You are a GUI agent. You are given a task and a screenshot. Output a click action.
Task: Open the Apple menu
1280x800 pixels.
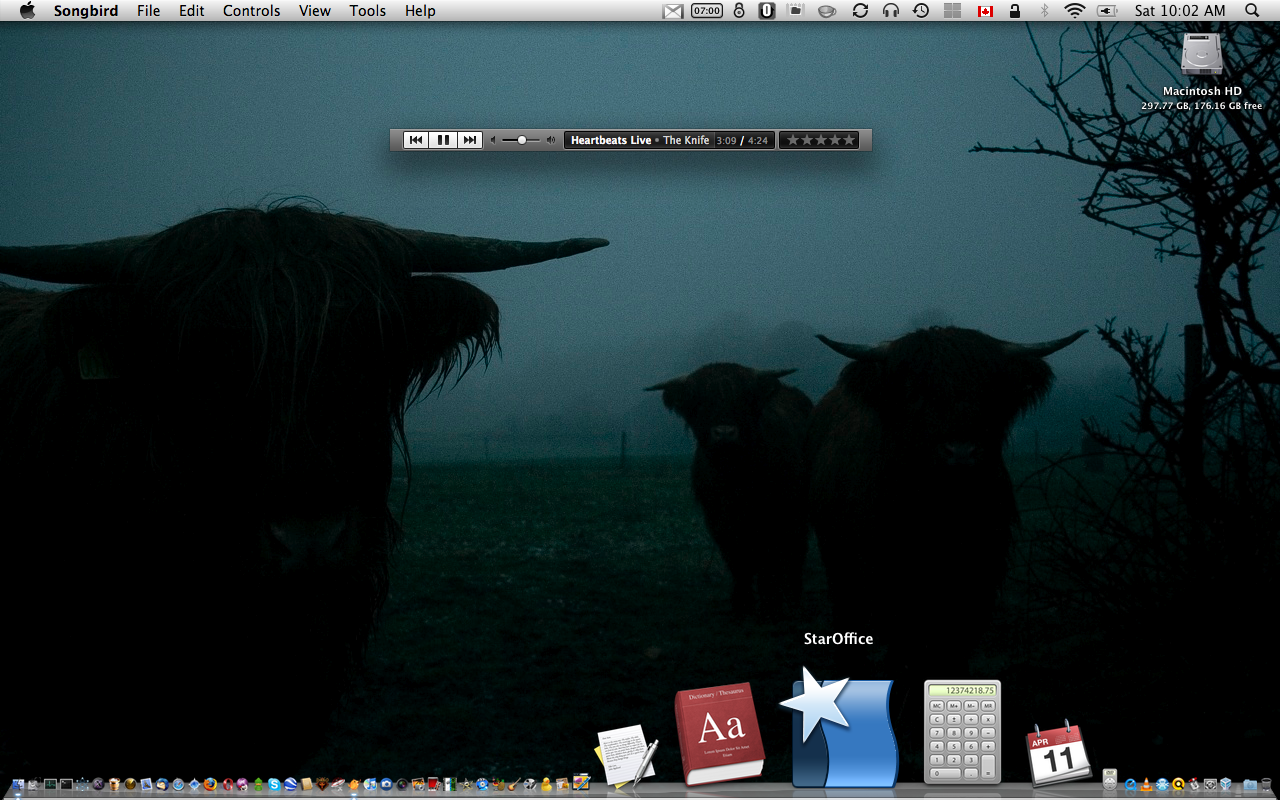28,11
